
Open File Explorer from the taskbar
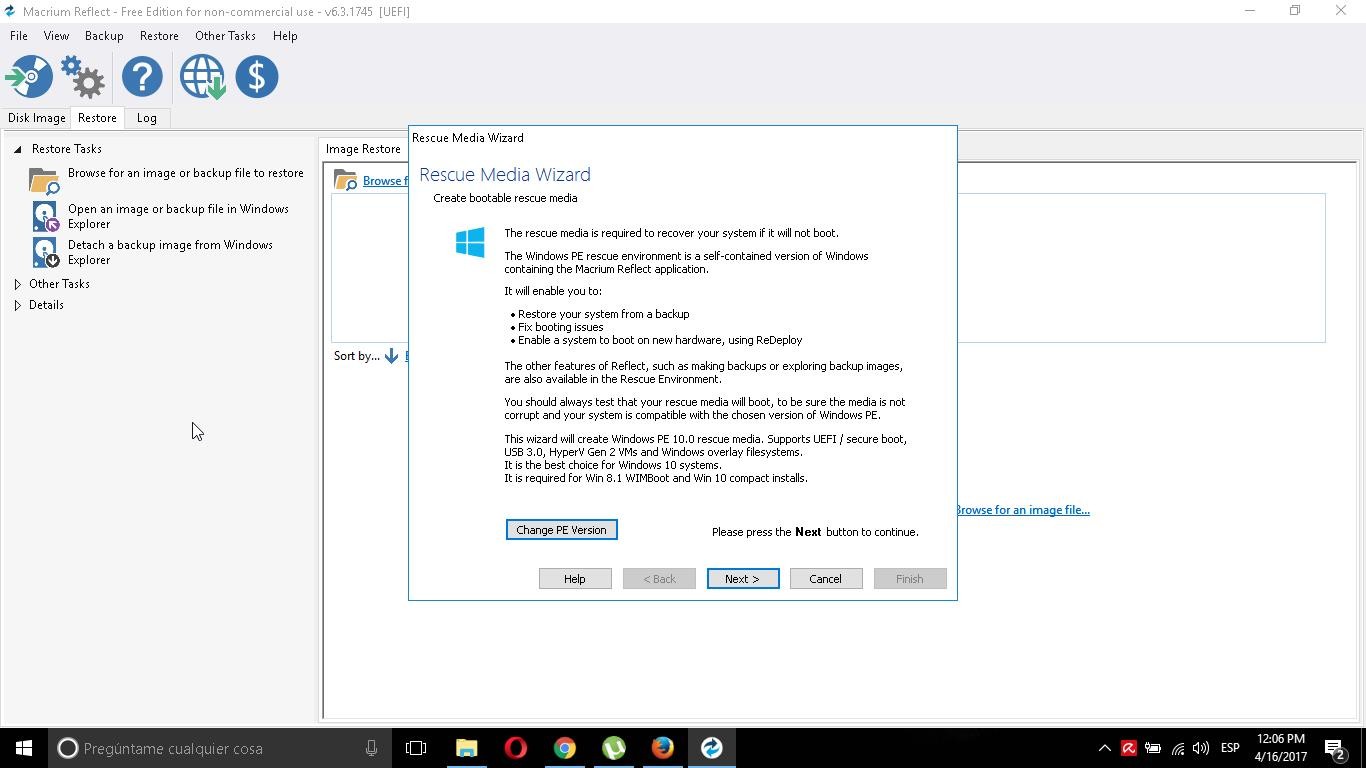click(x=467, y=748)
